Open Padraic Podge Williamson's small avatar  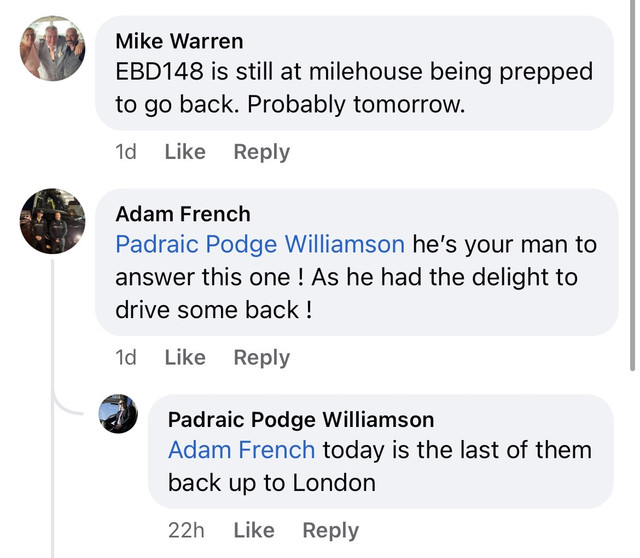[118, 413]
